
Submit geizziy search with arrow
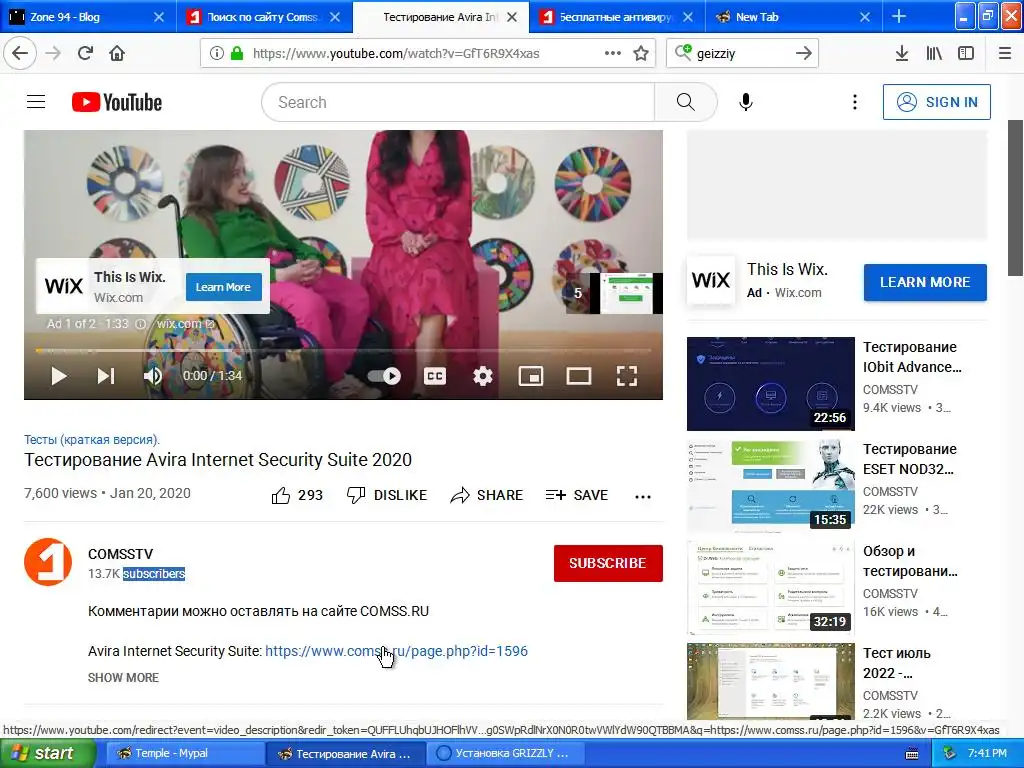(804, 54)
